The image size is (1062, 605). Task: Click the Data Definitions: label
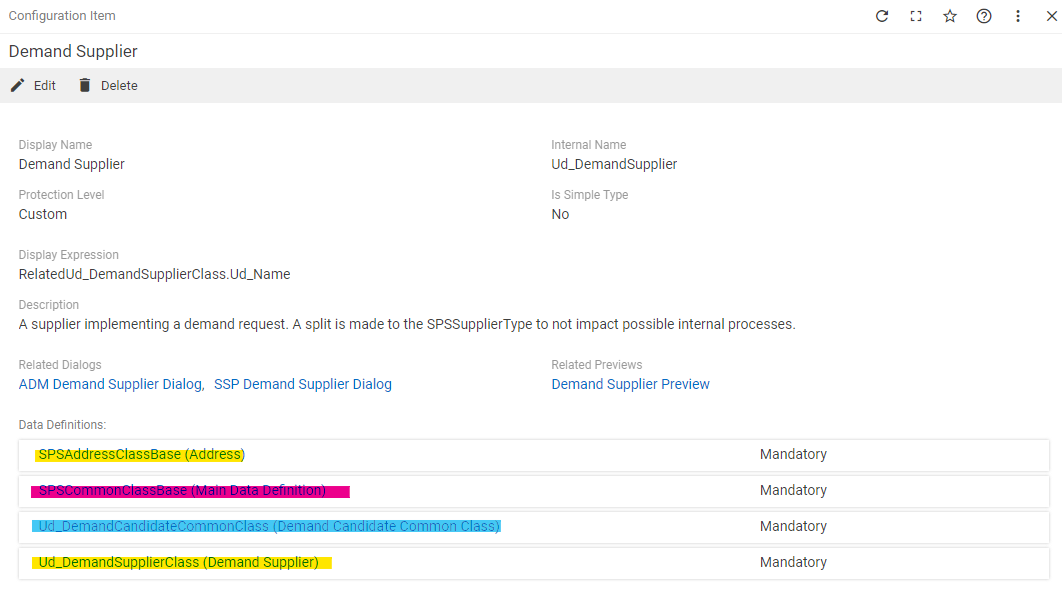click(x=62, y=425)
